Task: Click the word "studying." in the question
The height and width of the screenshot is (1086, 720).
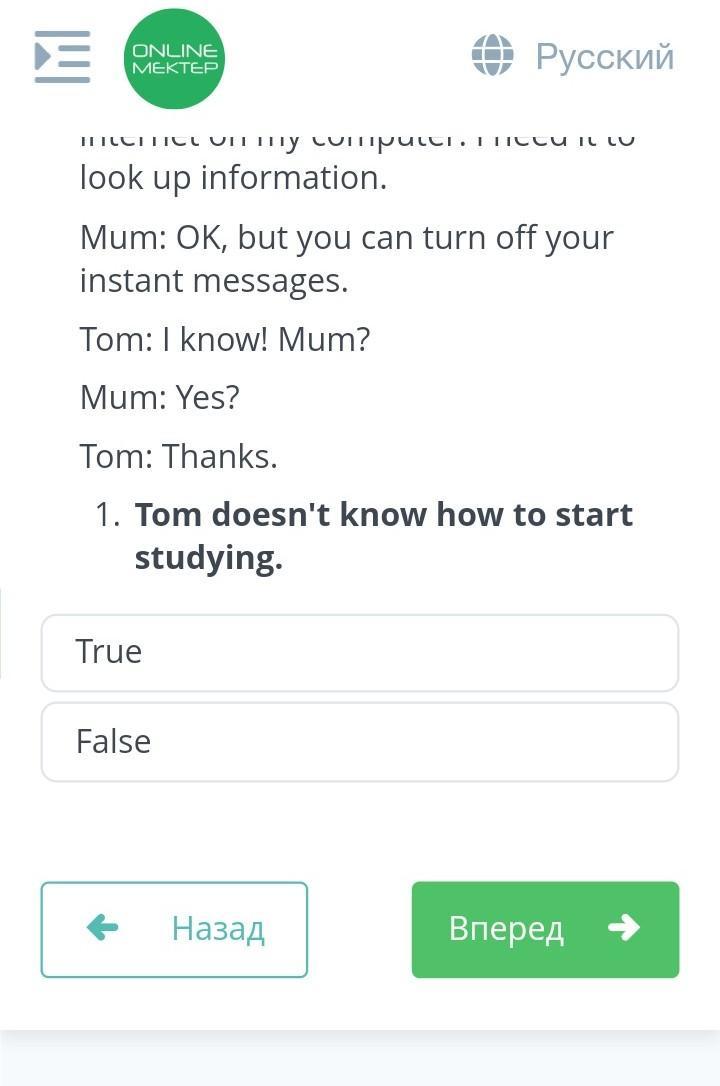Action: pyautogui.click(x=209, y=558)
